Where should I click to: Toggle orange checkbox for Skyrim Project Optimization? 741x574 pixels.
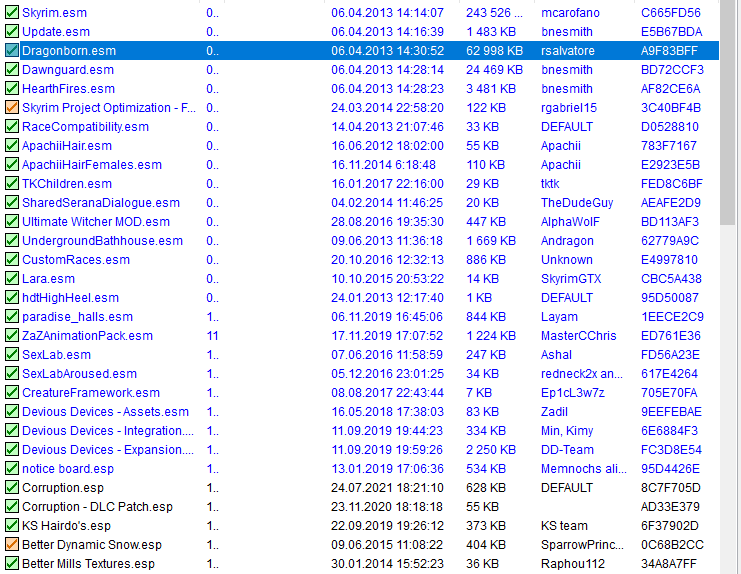tap(12, 108)
